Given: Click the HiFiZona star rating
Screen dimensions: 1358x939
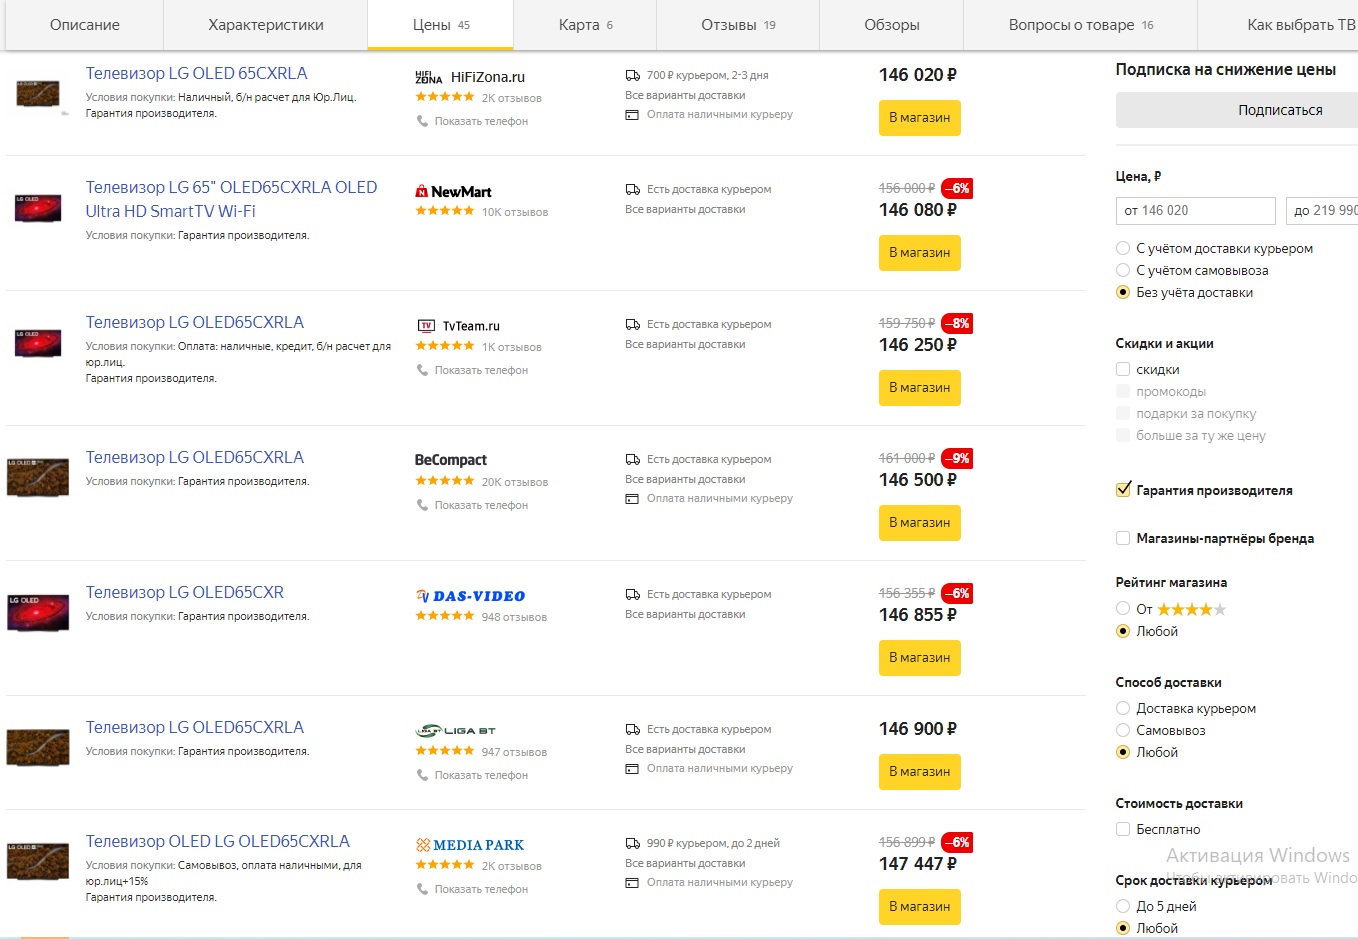Looking at the screenshot, I should click(445, 97).
